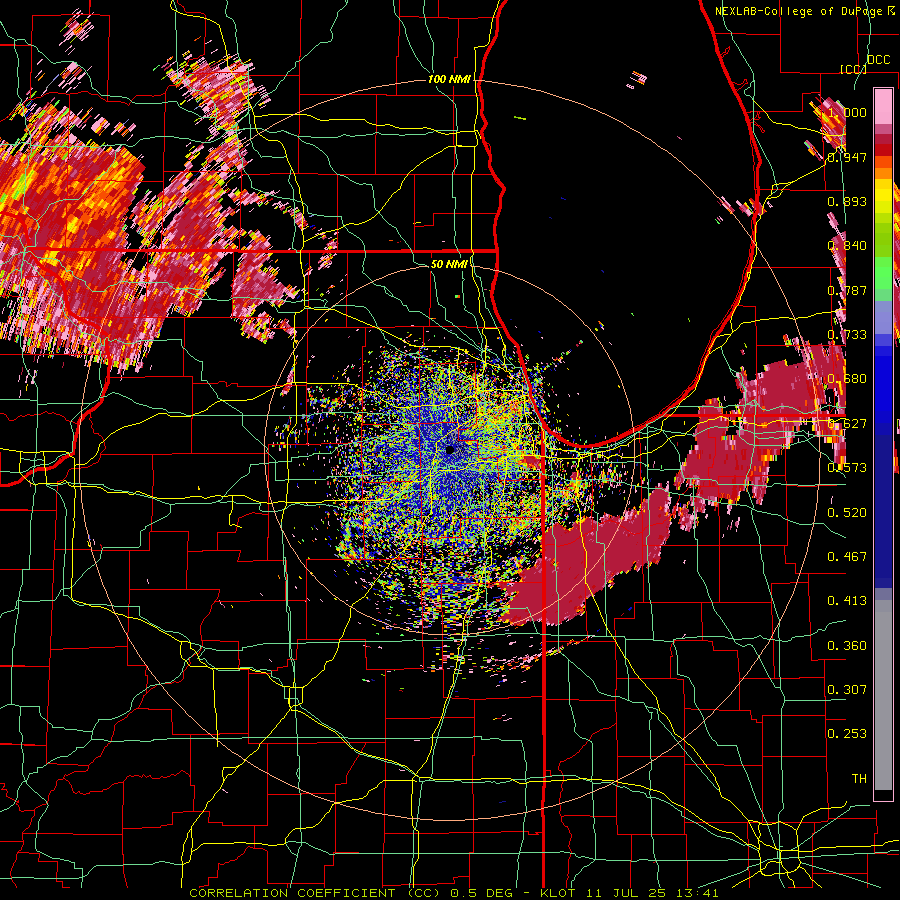Click the TH label under the scale
This screenshot has height=900, width=900.
859,779
